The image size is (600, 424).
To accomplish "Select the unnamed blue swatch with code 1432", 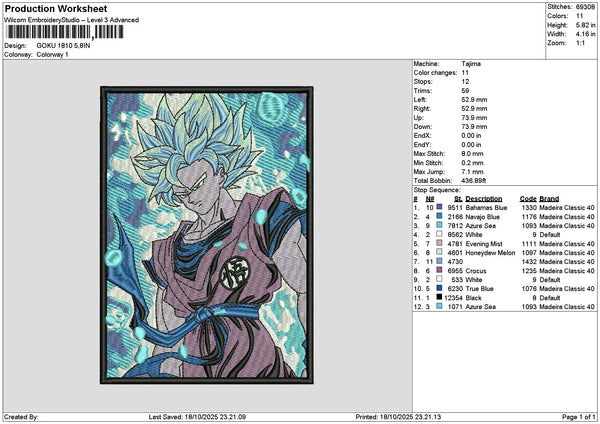I will click(439, 261).
